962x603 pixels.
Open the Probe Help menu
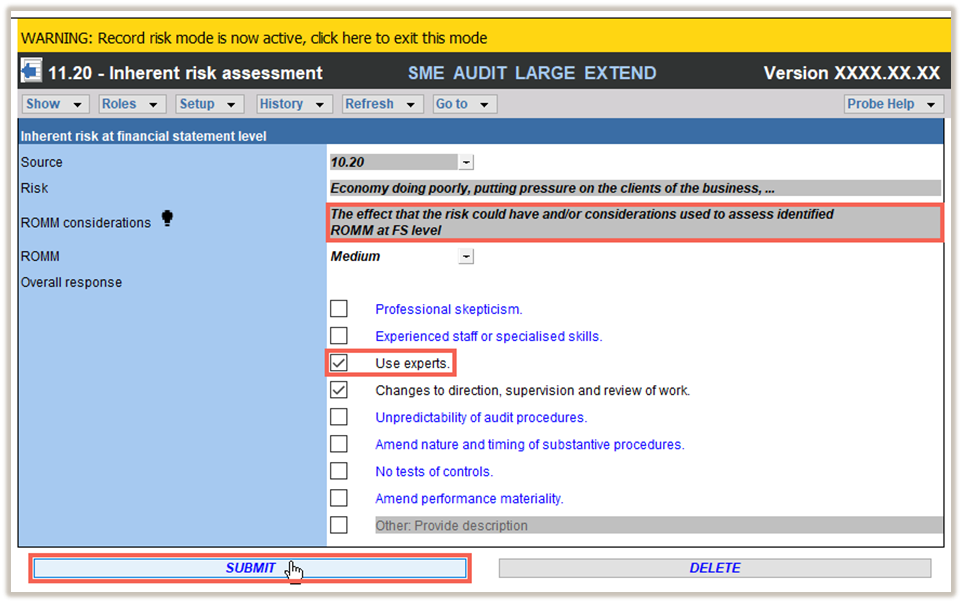tap(893, 104)
